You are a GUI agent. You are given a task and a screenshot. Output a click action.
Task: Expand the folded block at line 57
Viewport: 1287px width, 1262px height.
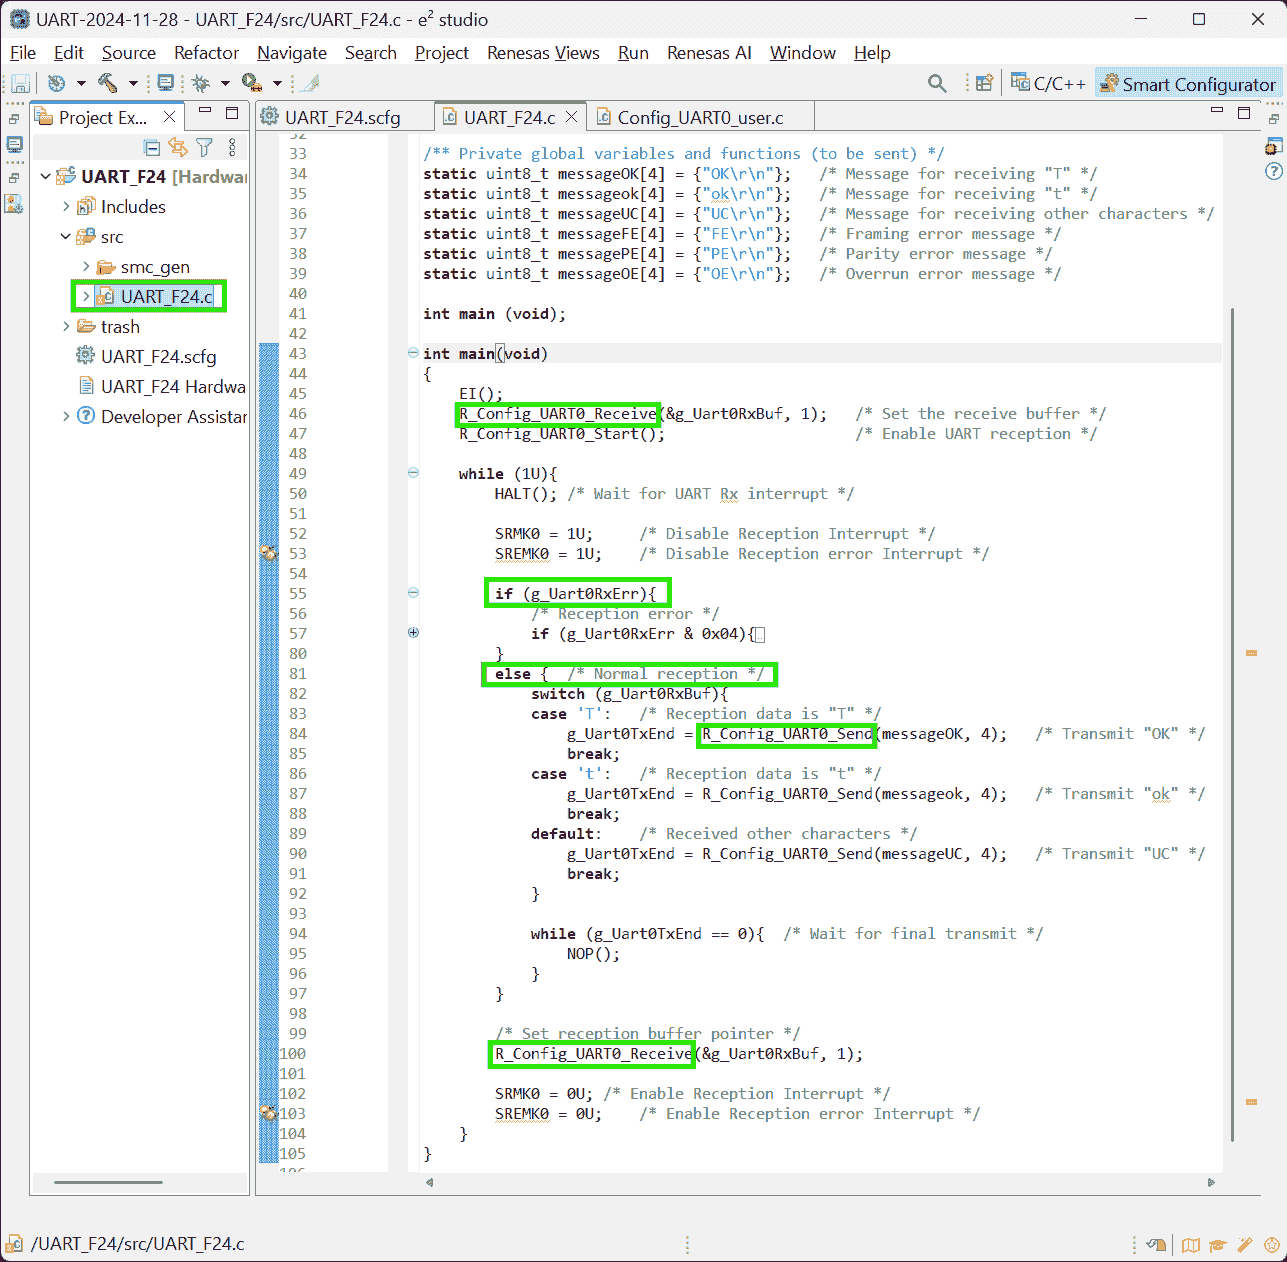[x=413, y=633]
